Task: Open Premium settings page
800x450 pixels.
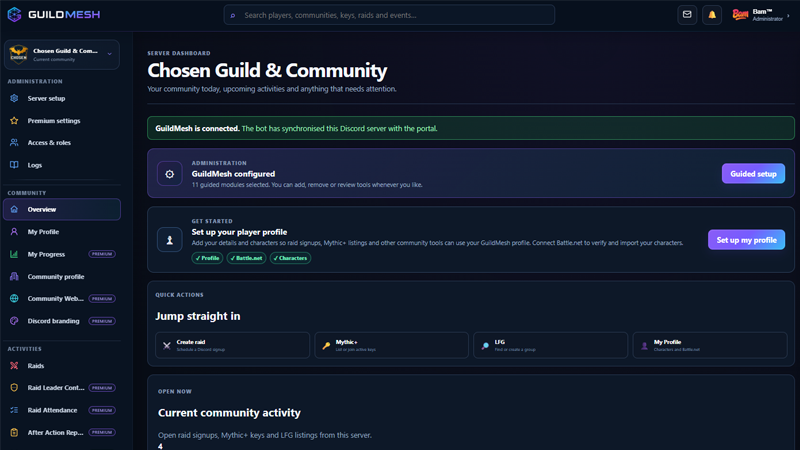Action: click(62, 121)
